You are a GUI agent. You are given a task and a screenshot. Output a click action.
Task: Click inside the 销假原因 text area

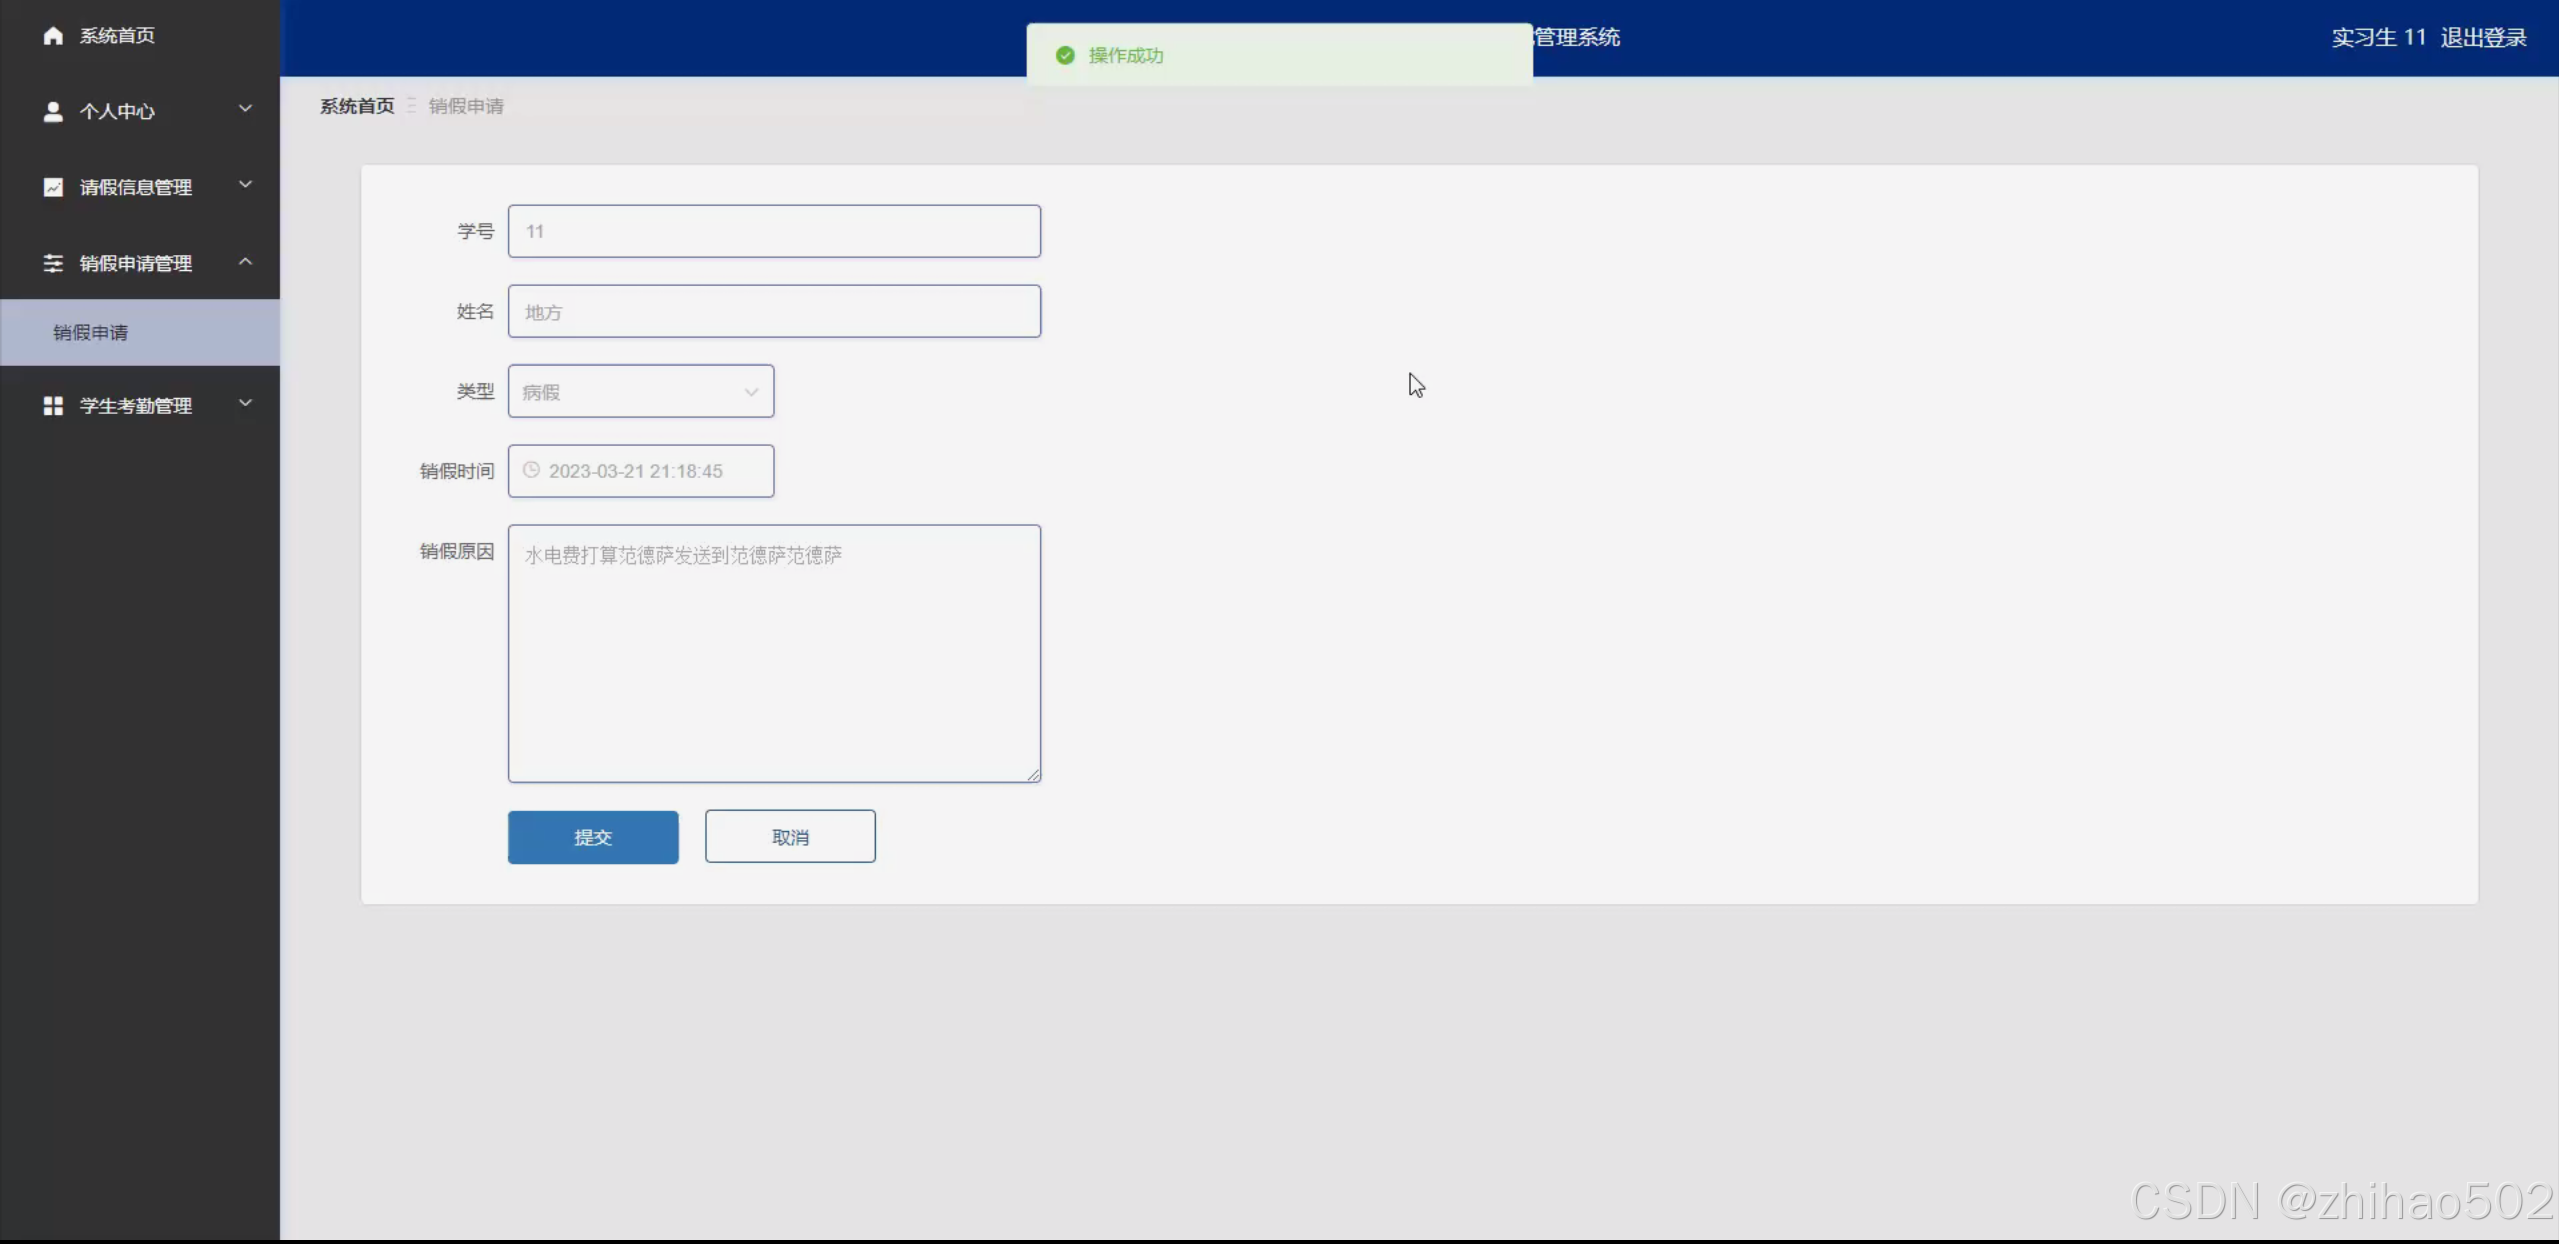point(773,652)
